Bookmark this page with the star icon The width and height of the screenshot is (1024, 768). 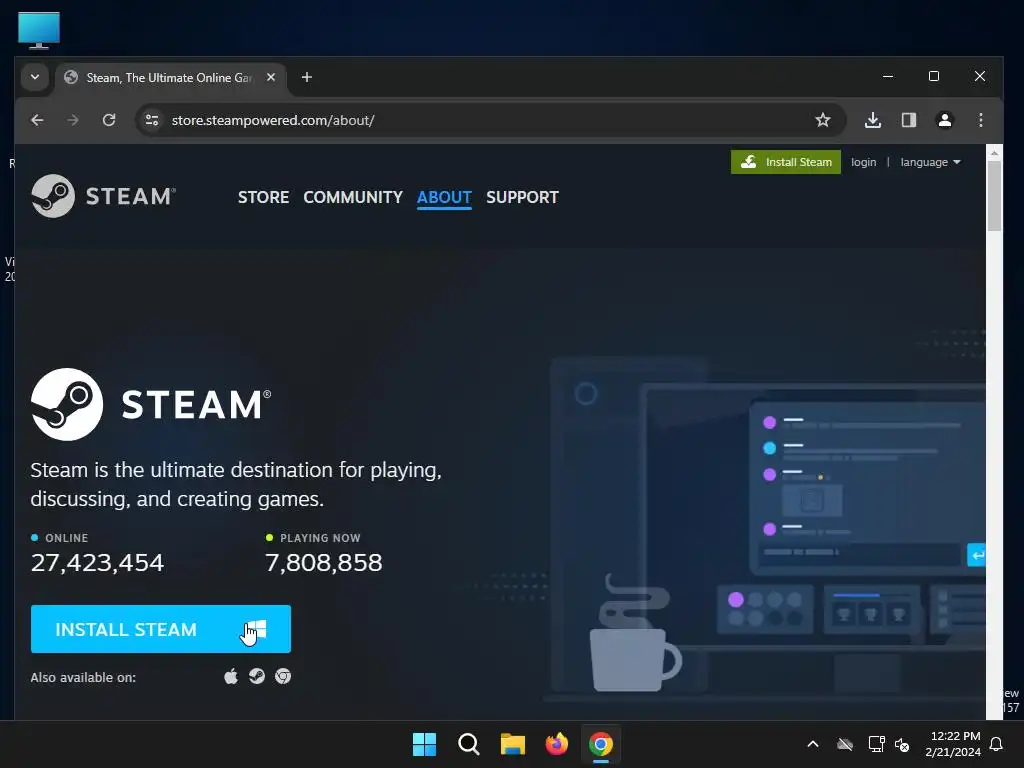pos(823,120)
